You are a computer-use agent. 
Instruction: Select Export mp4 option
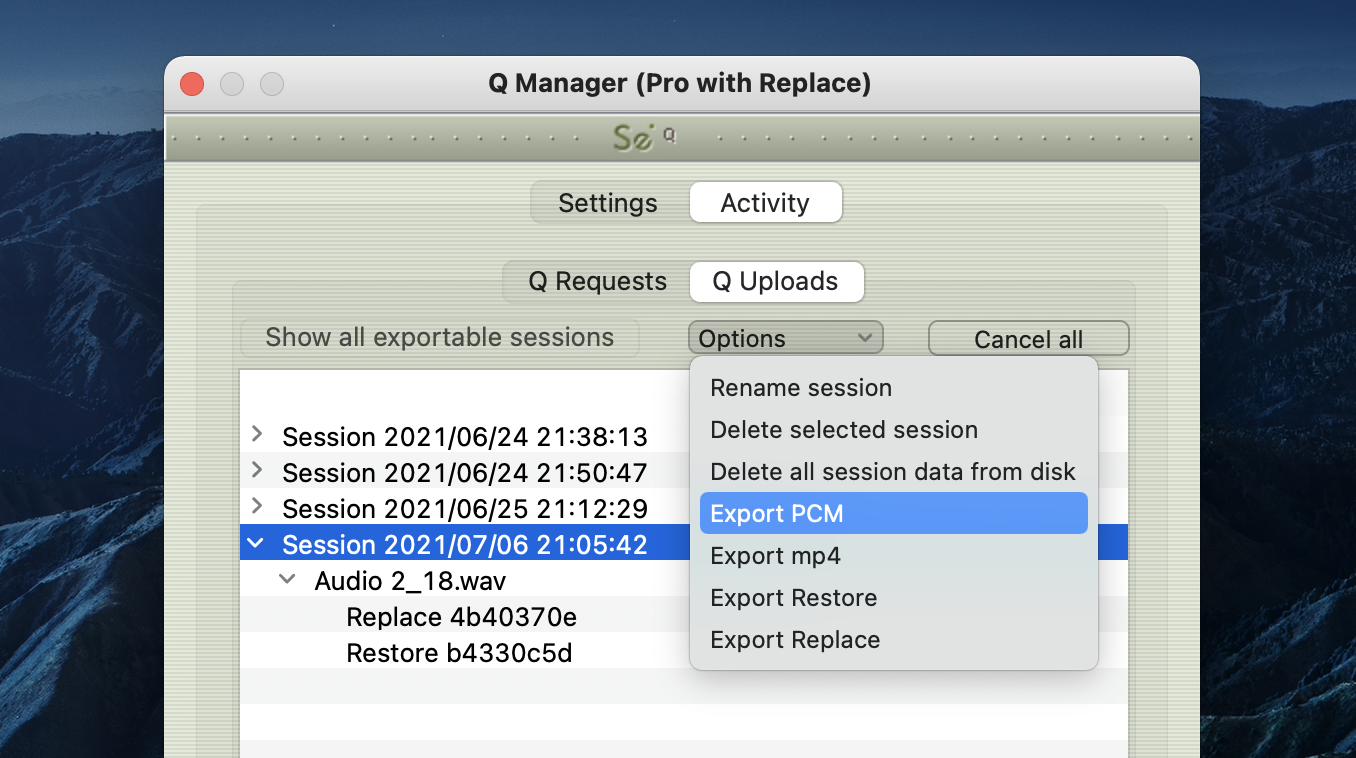[775, 556]
